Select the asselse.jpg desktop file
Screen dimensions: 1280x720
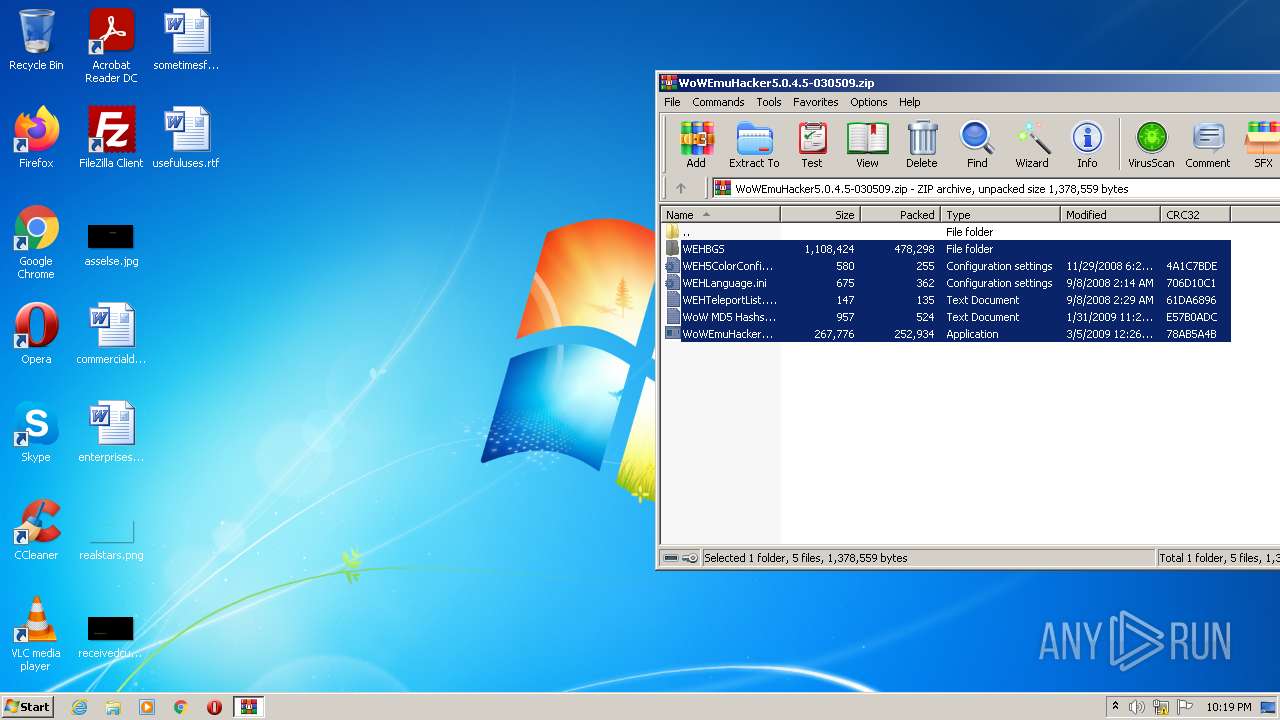point(111,244)
